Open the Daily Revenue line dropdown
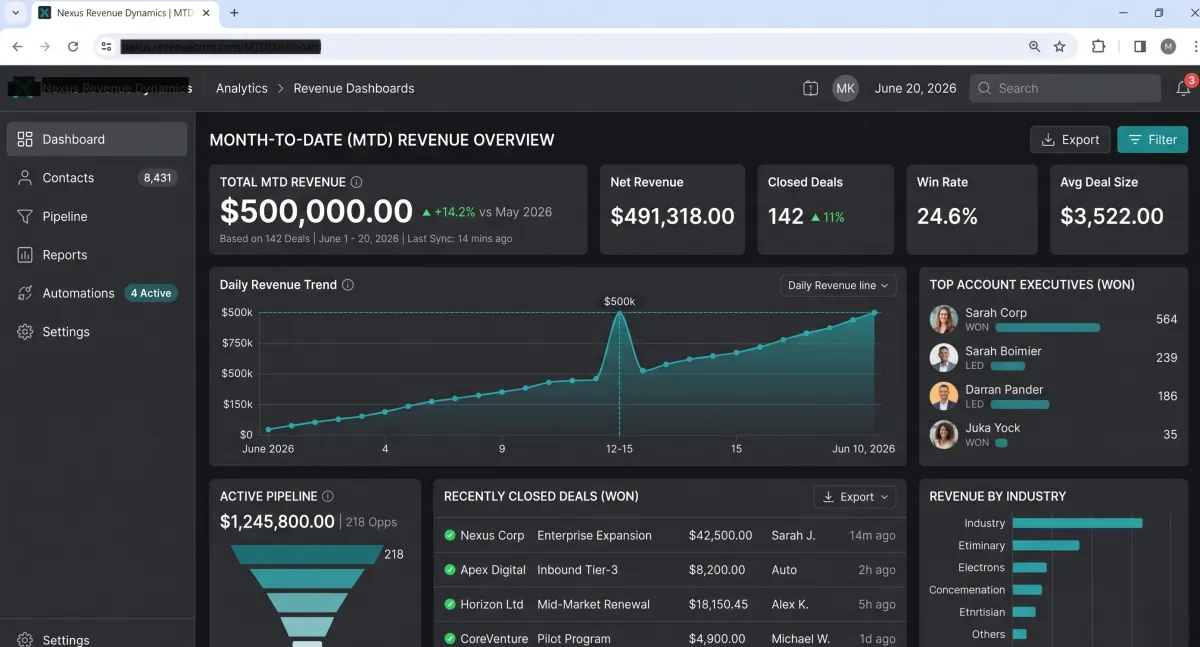Screen dimensions: 1200x647 point(838,285)
